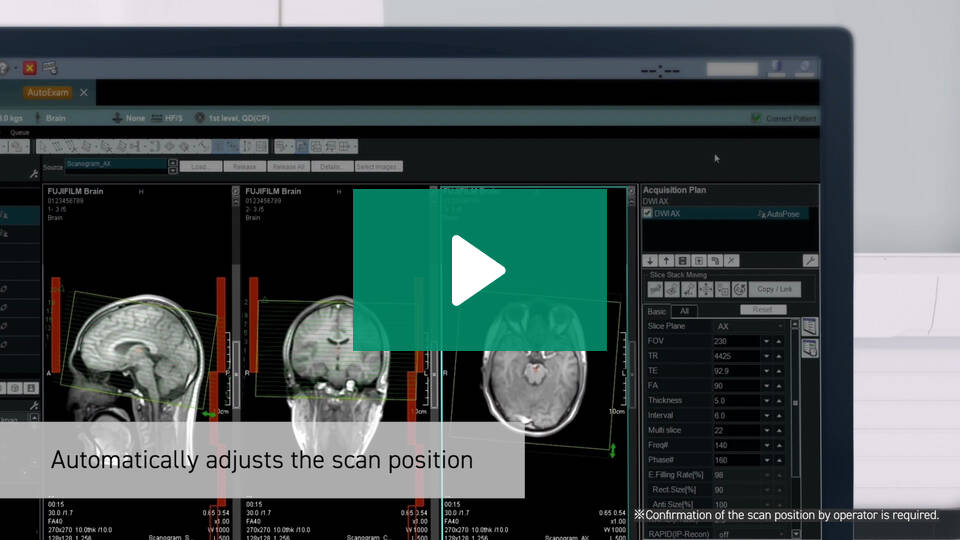Delete the protocol with the X icon in Acquisition Plan
This screenshot has height=540, width=960.
click(731, 261)
